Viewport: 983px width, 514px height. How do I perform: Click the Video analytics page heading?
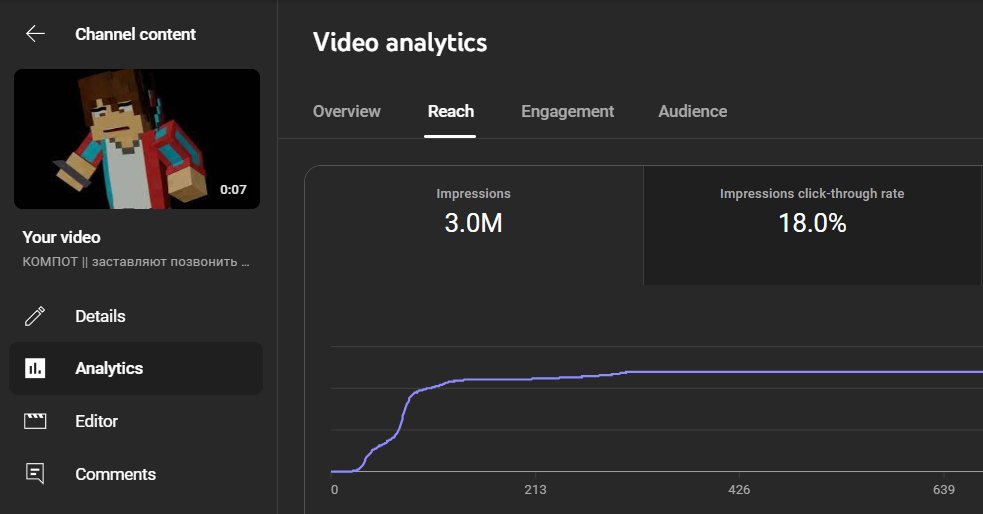coord(400,43)
